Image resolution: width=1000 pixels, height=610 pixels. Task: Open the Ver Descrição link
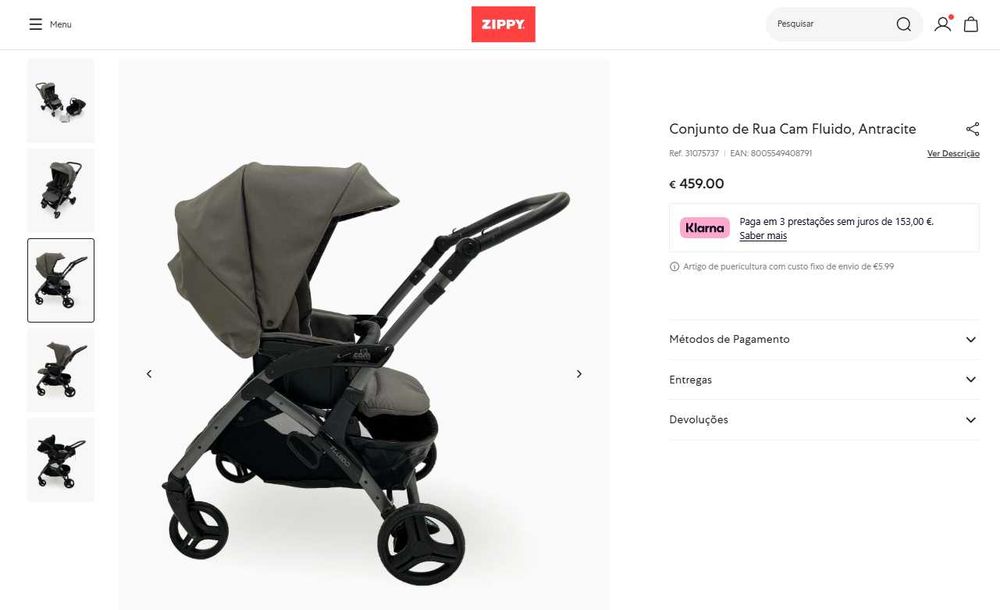click(953, 154)
